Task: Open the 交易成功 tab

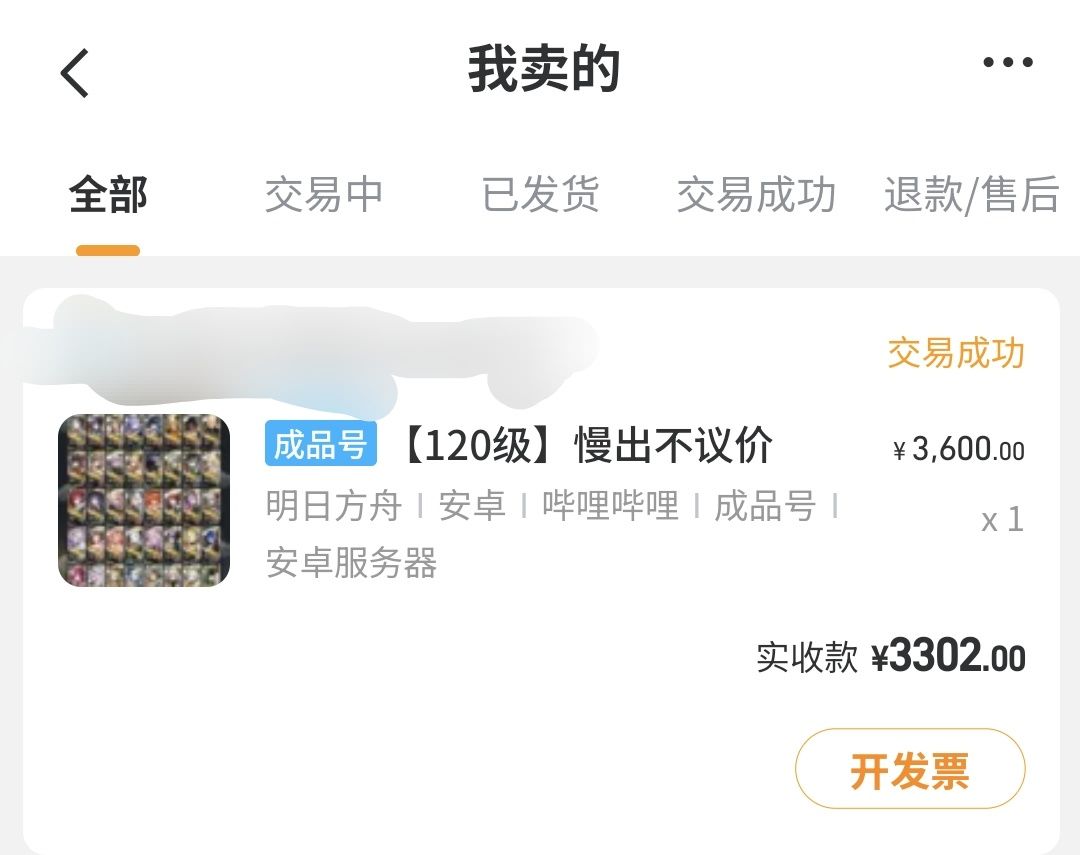Action: (x=756, y=194)
